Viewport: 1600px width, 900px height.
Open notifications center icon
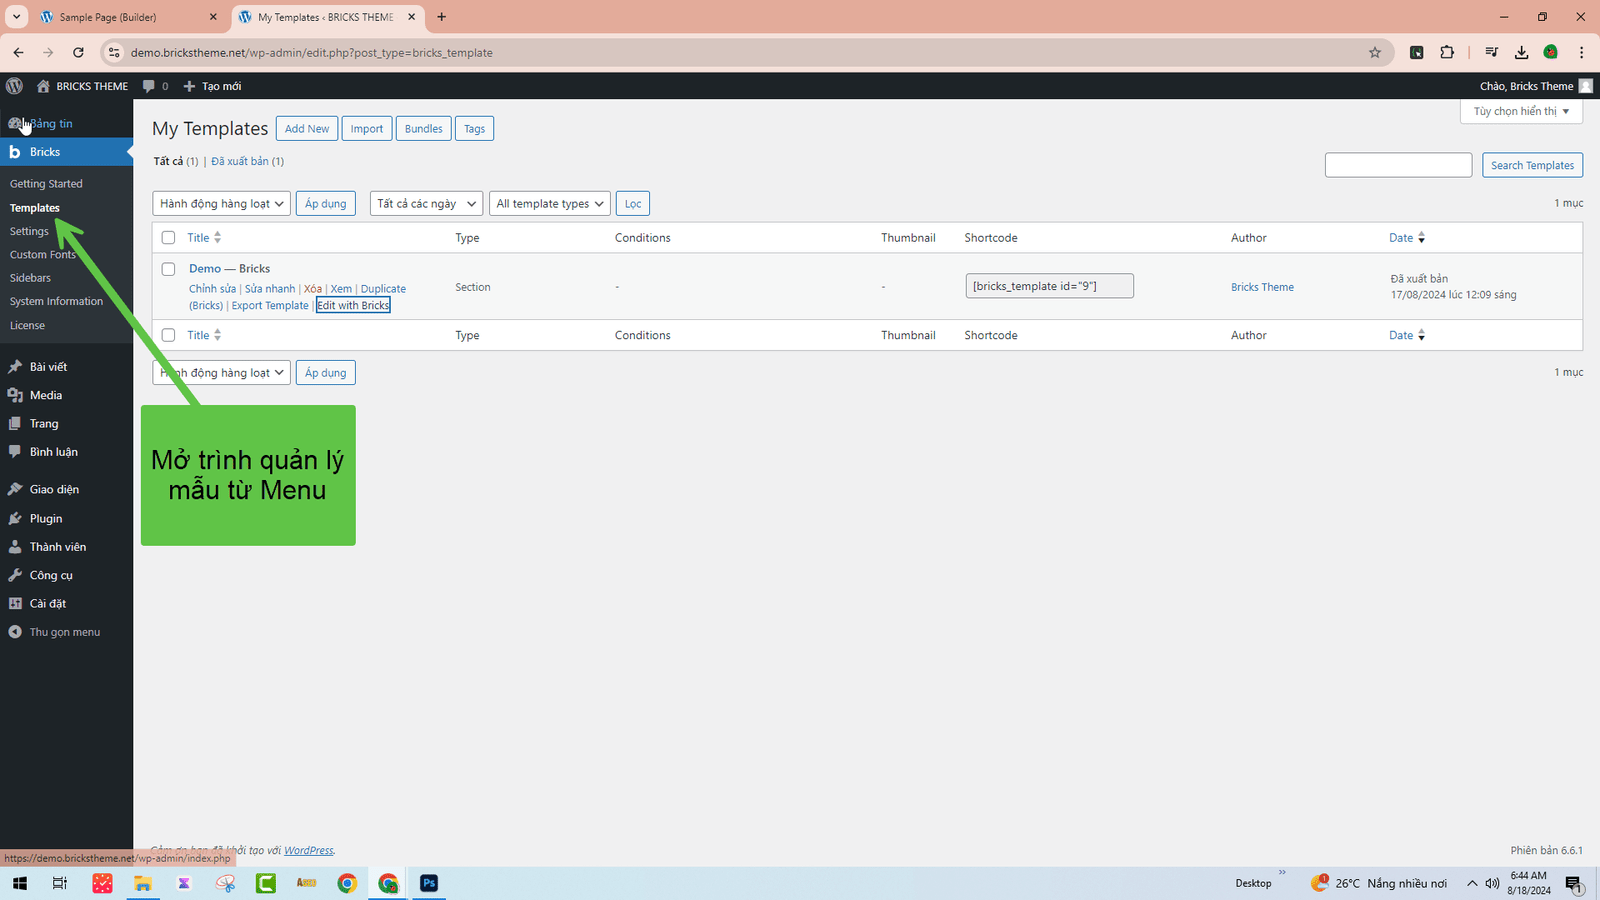[x=1574, y=884]
